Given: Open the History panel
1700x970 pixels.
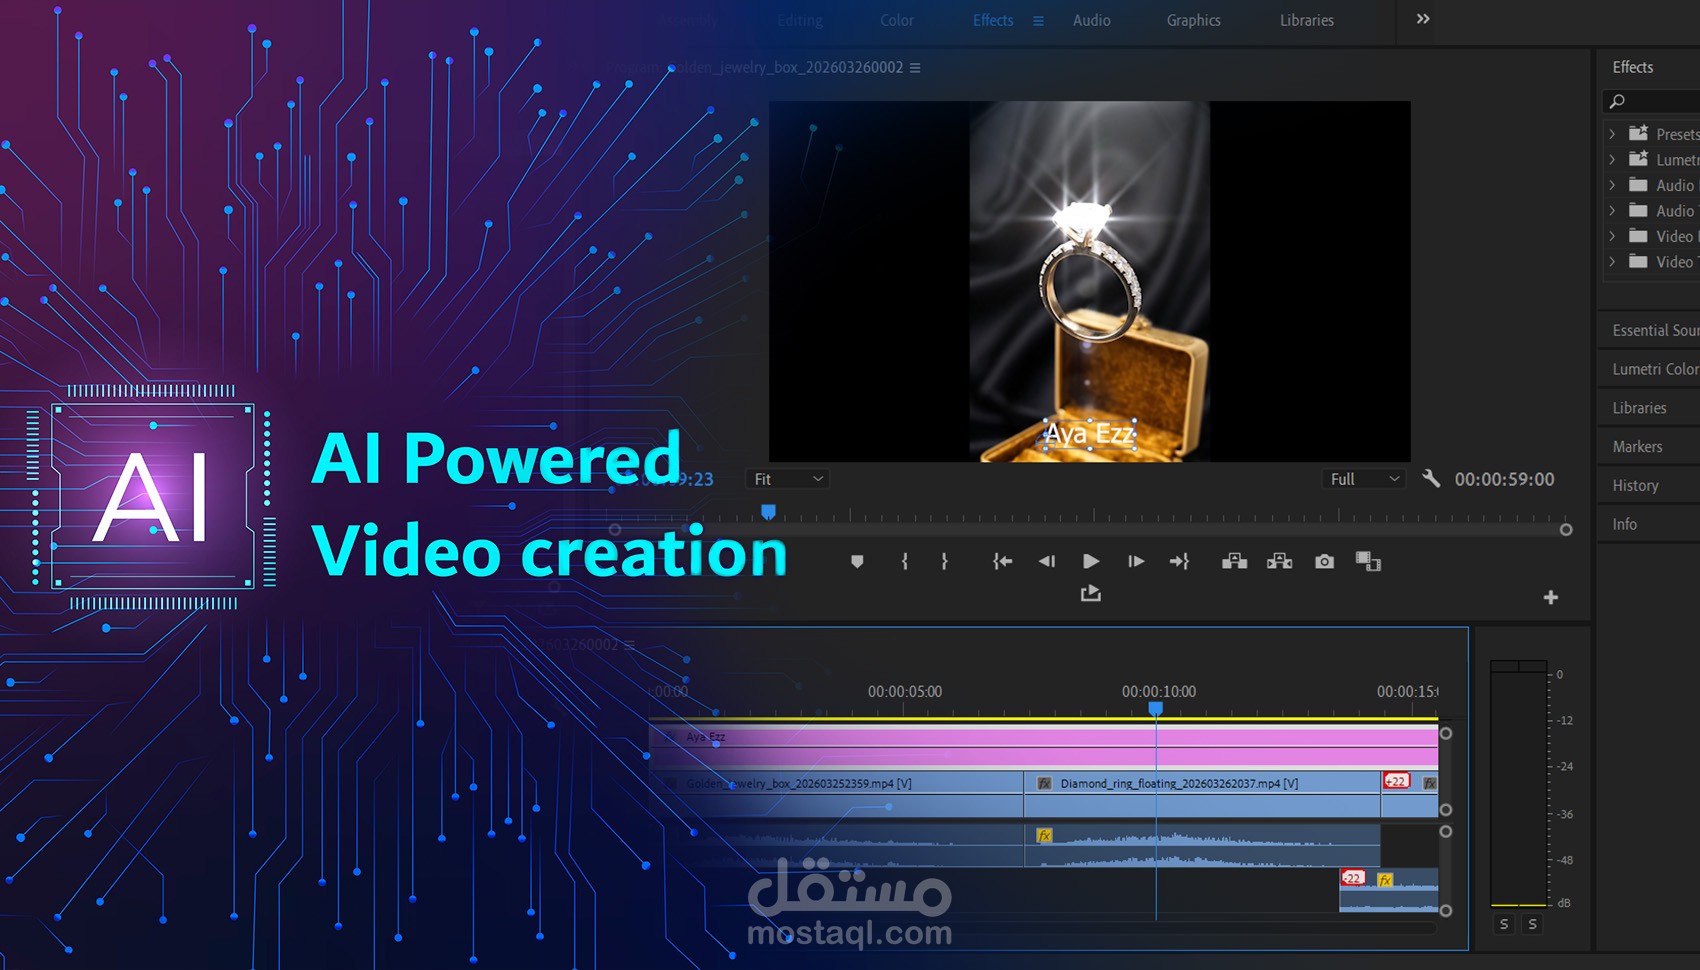Looking at the screenshot, I should [x=1636, y=485].
